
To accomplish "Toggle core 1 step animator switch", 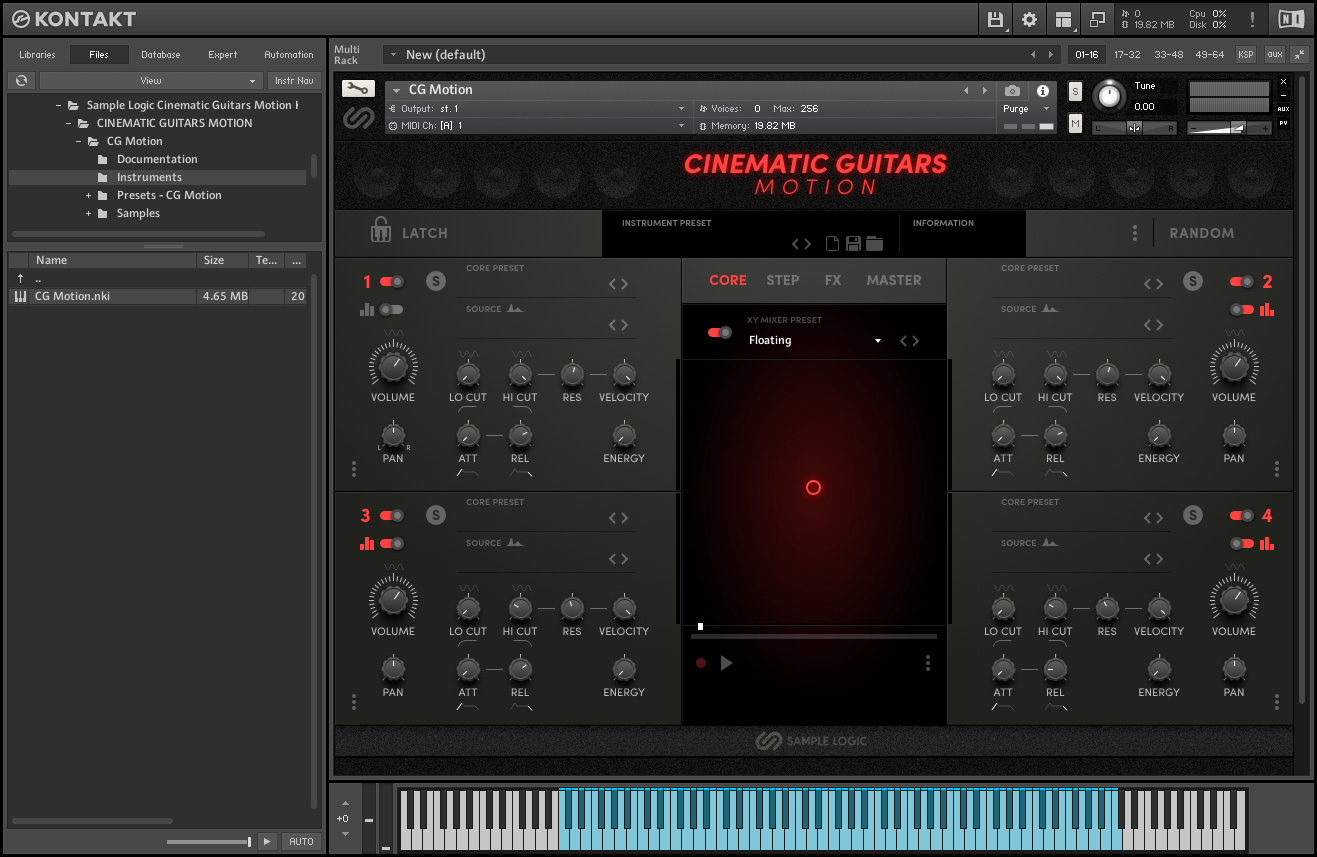I will (x=392, y=310).
